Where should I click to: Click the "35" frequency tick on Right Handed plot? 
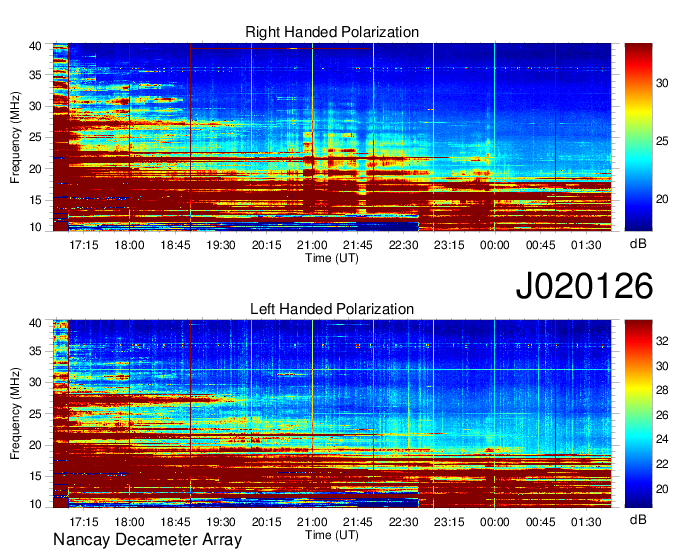coord(35,75)
